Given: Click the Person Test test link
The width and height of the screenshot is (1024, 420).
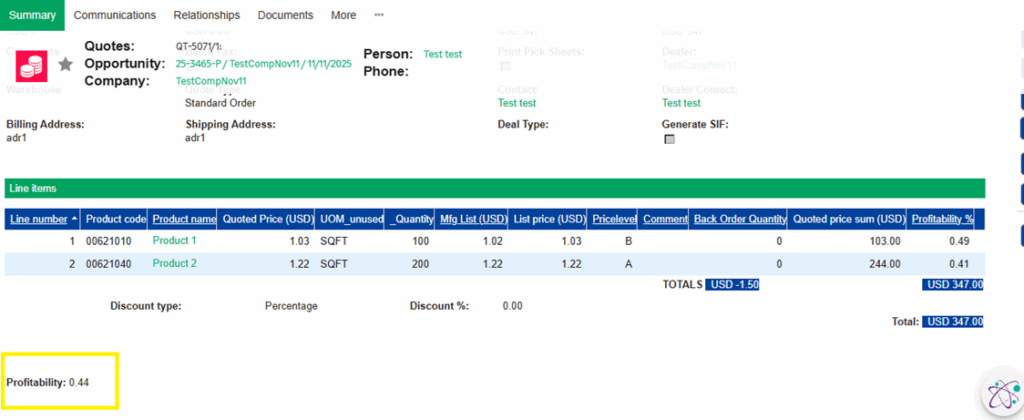Looking at the screenshot, I should click(442, 54).
